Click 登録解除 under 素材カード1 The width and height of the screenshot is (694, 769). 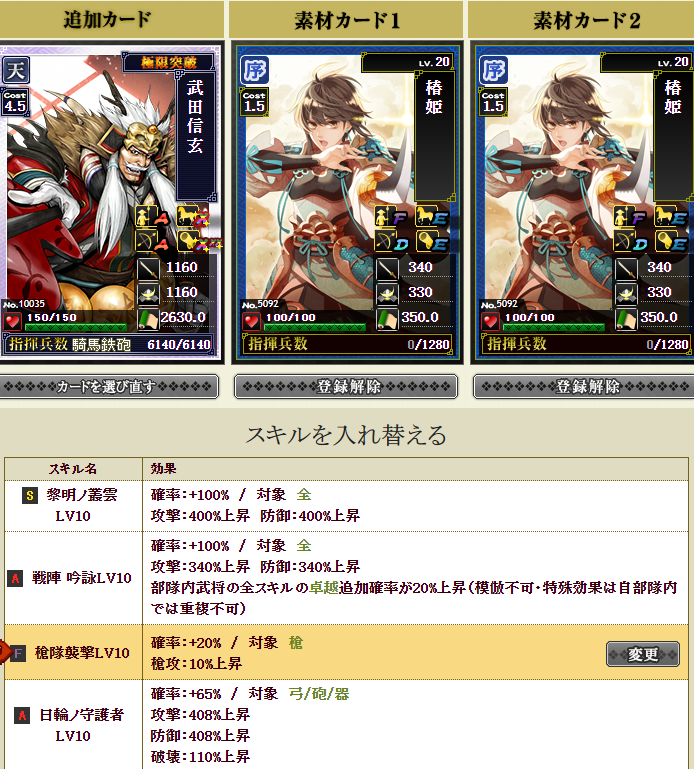(346, 387)
